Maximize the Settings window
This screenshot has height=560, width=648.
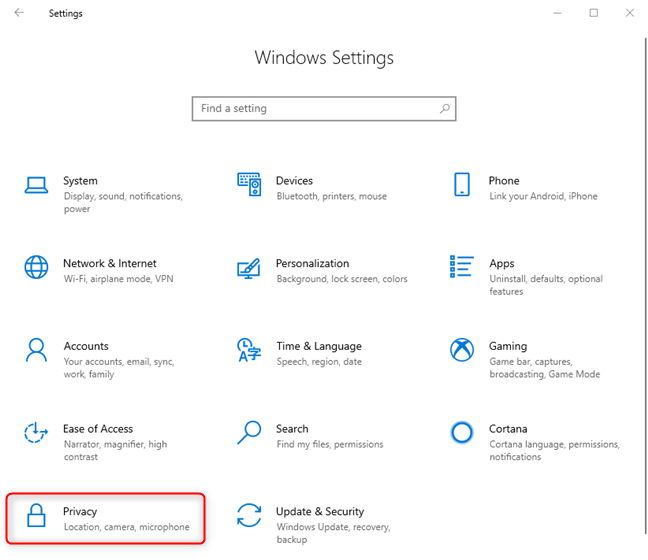tap(593, 13)
